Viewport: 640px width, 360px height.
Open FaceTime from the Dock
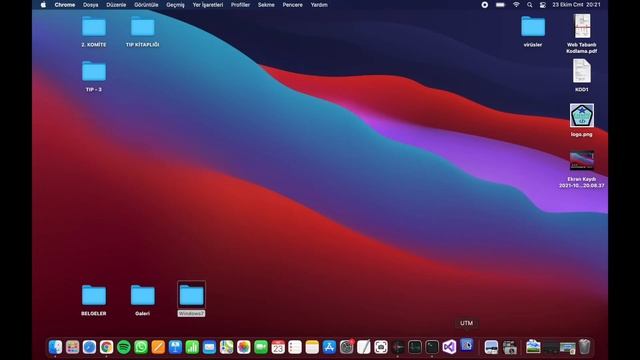[261, 347]
